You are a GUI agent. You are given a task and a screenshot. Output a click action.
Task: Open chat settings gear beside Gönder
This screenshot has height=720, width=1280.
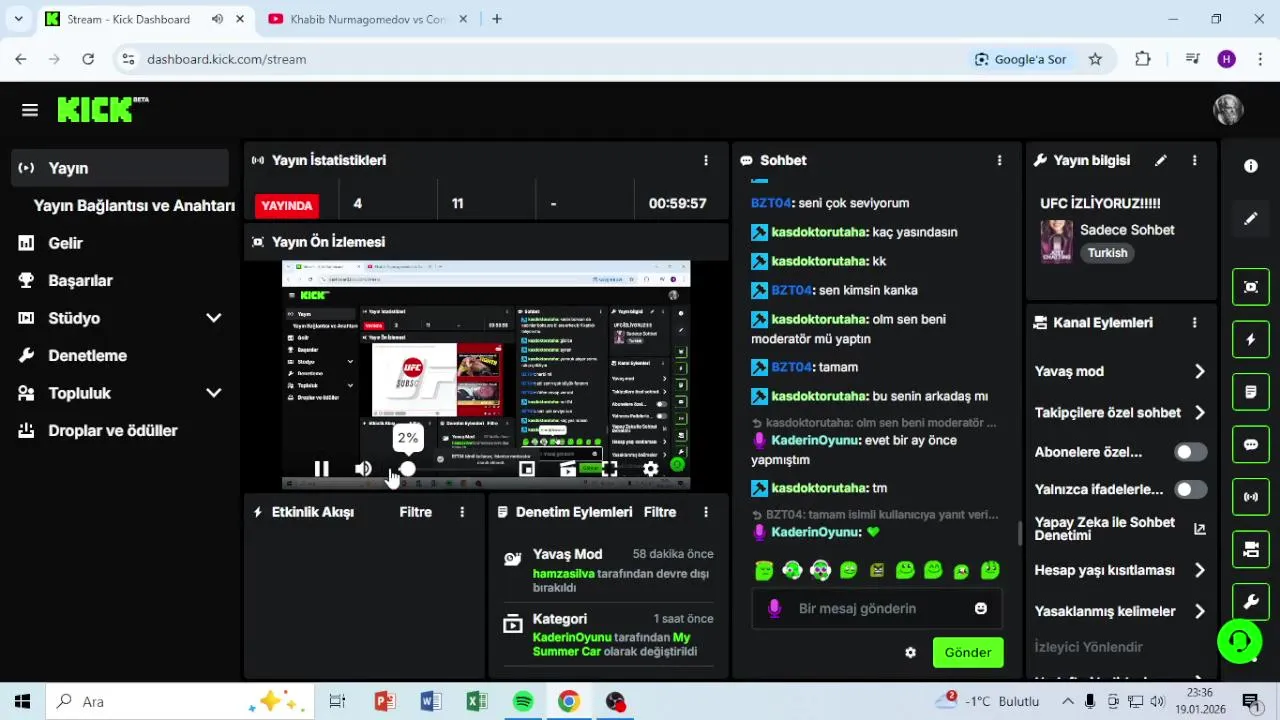pyautogui.click(x=910, y=652)
